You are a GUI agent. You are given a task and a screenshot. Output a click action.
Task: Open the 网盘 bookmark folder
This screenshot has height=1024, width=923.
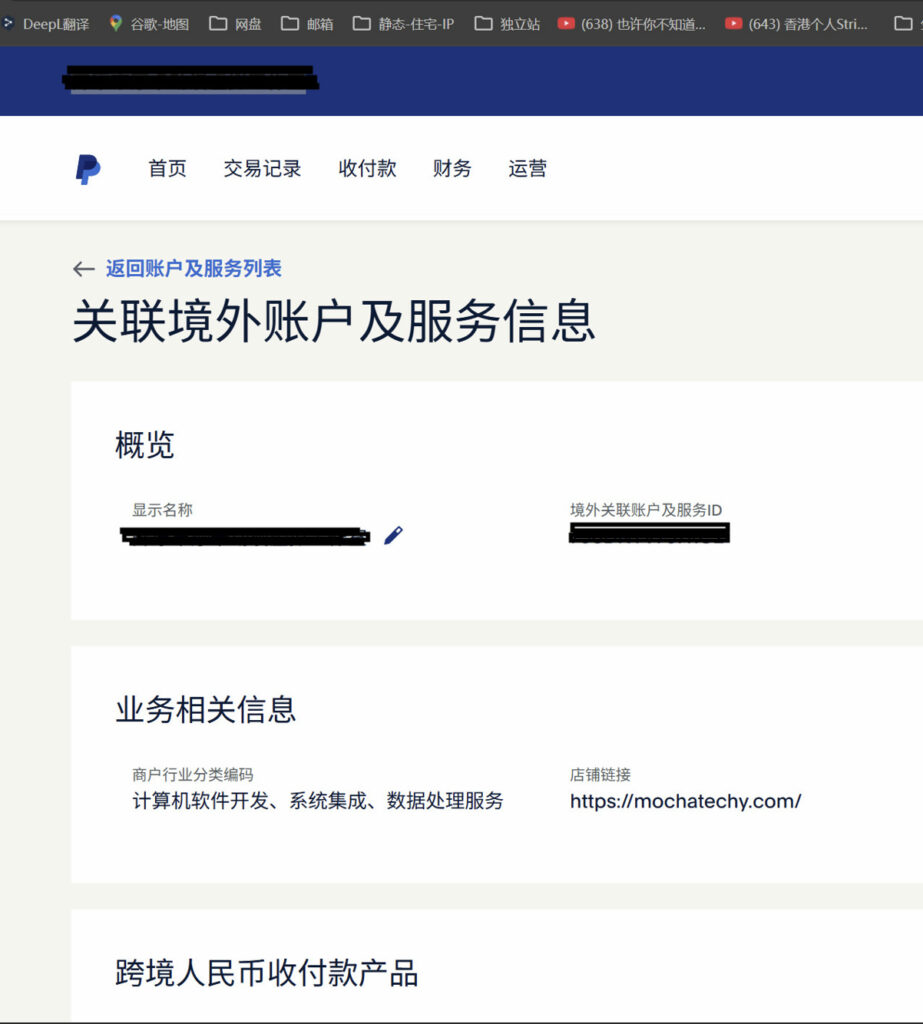tap(236, 23)
